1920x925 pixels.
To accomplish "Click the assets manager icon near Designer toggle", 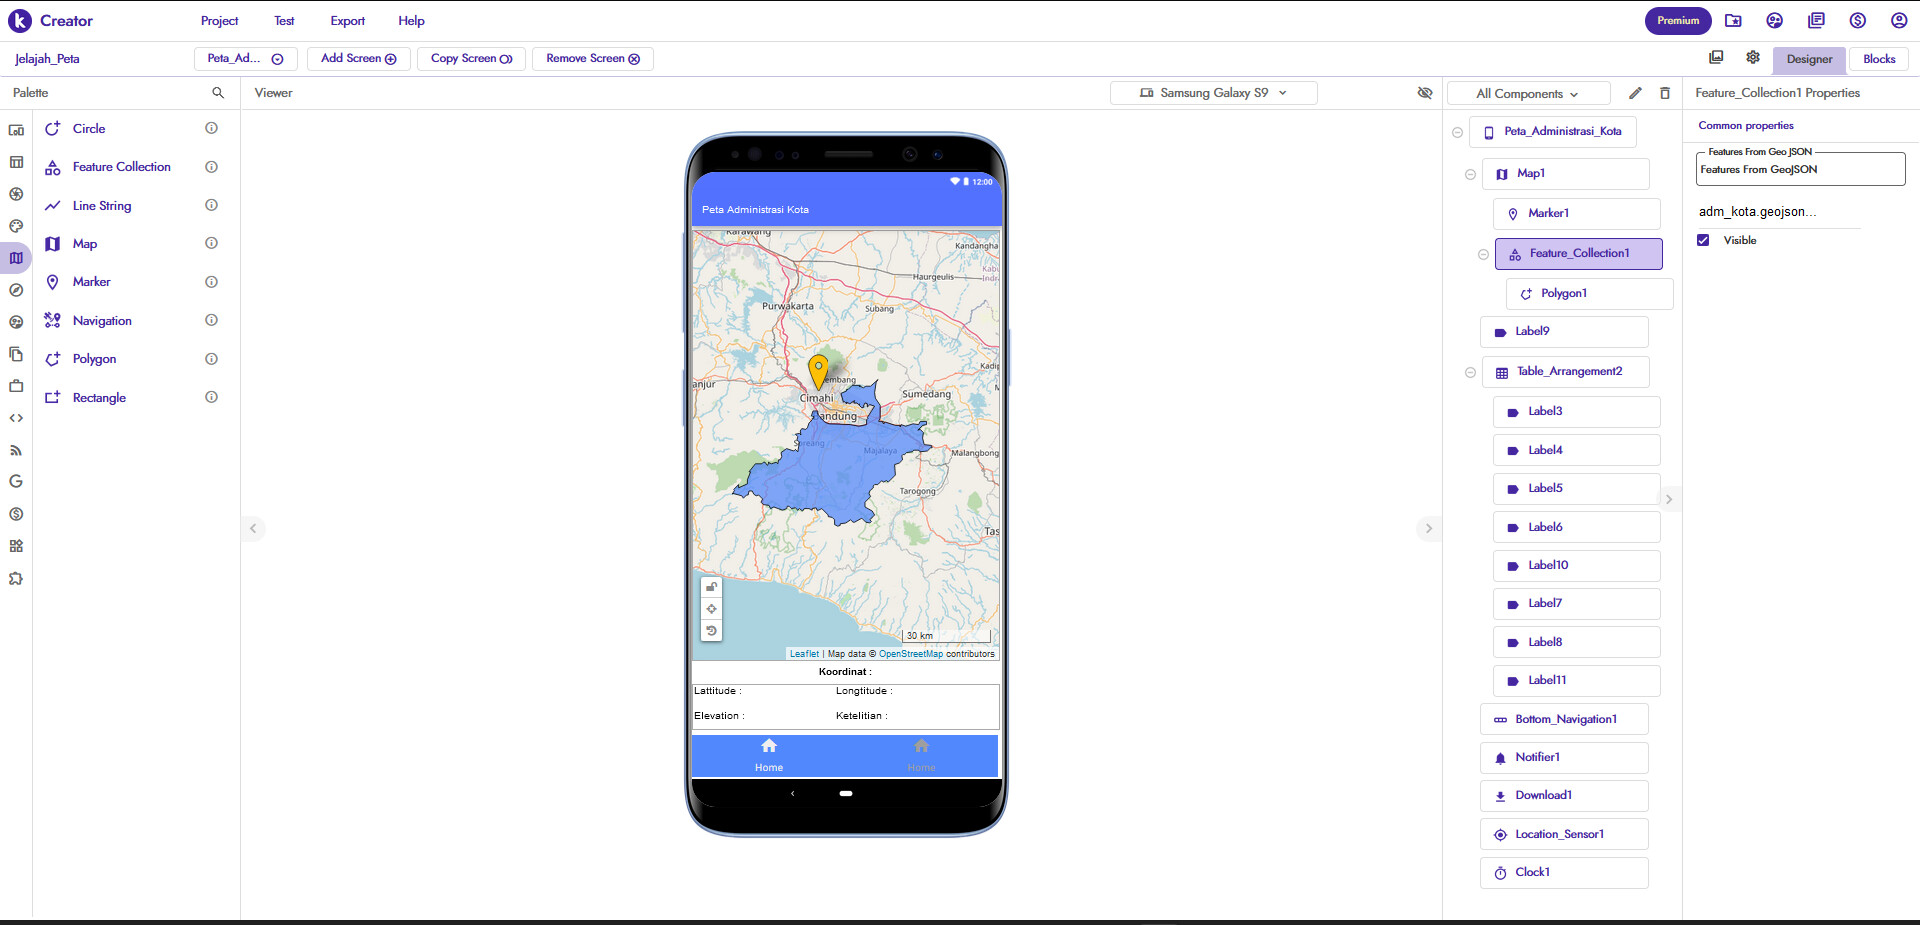I will click(1716, 57).
